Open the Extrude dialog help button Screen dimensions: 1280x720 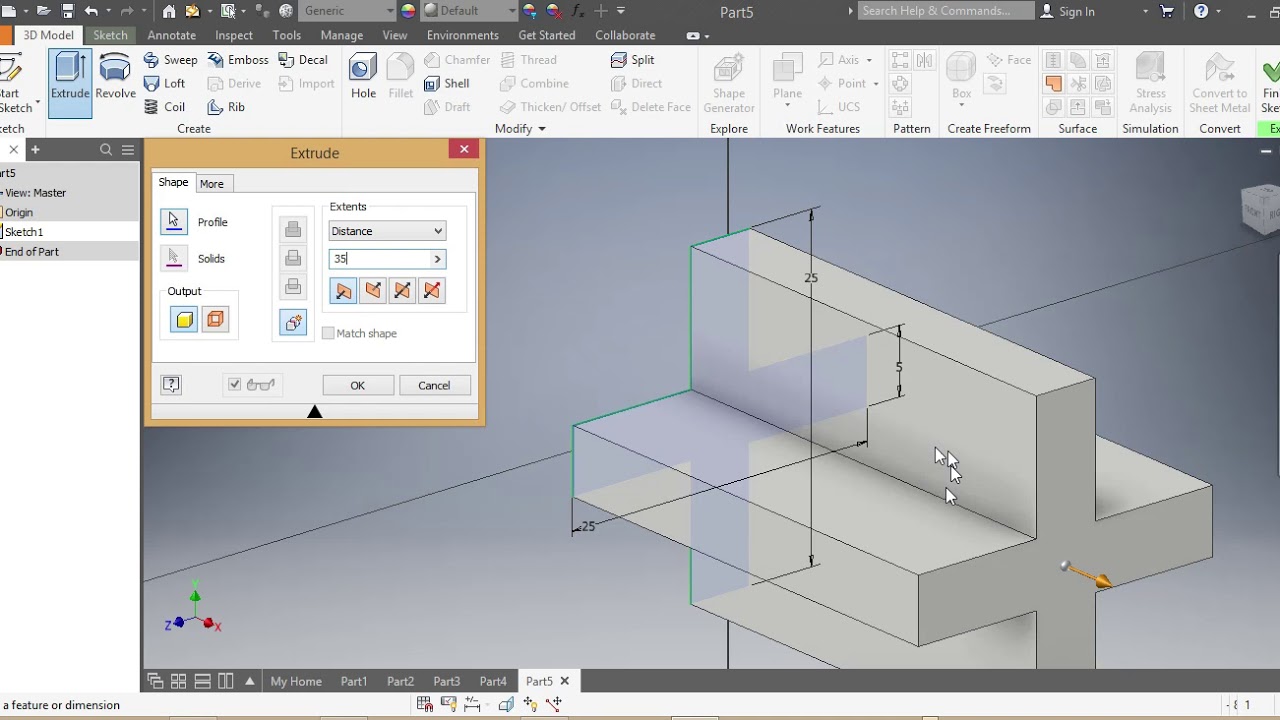(x=171, y=385)
